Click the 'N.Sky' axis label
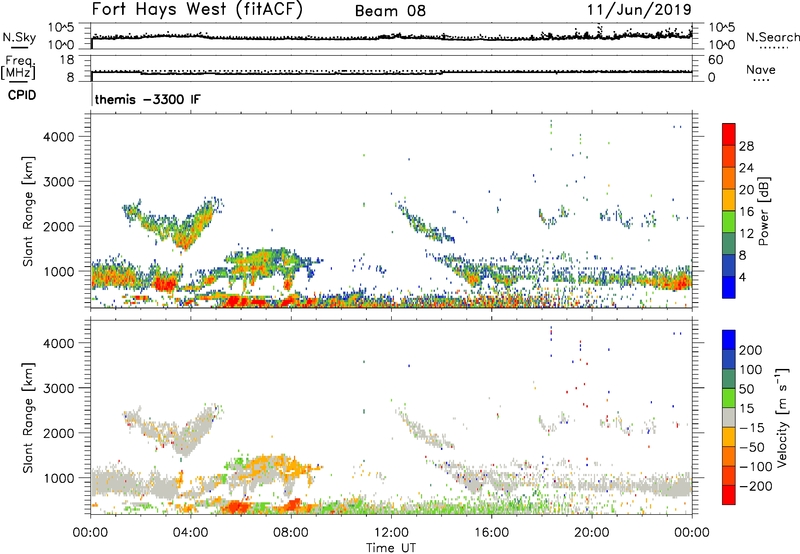 tap(19, 37)
